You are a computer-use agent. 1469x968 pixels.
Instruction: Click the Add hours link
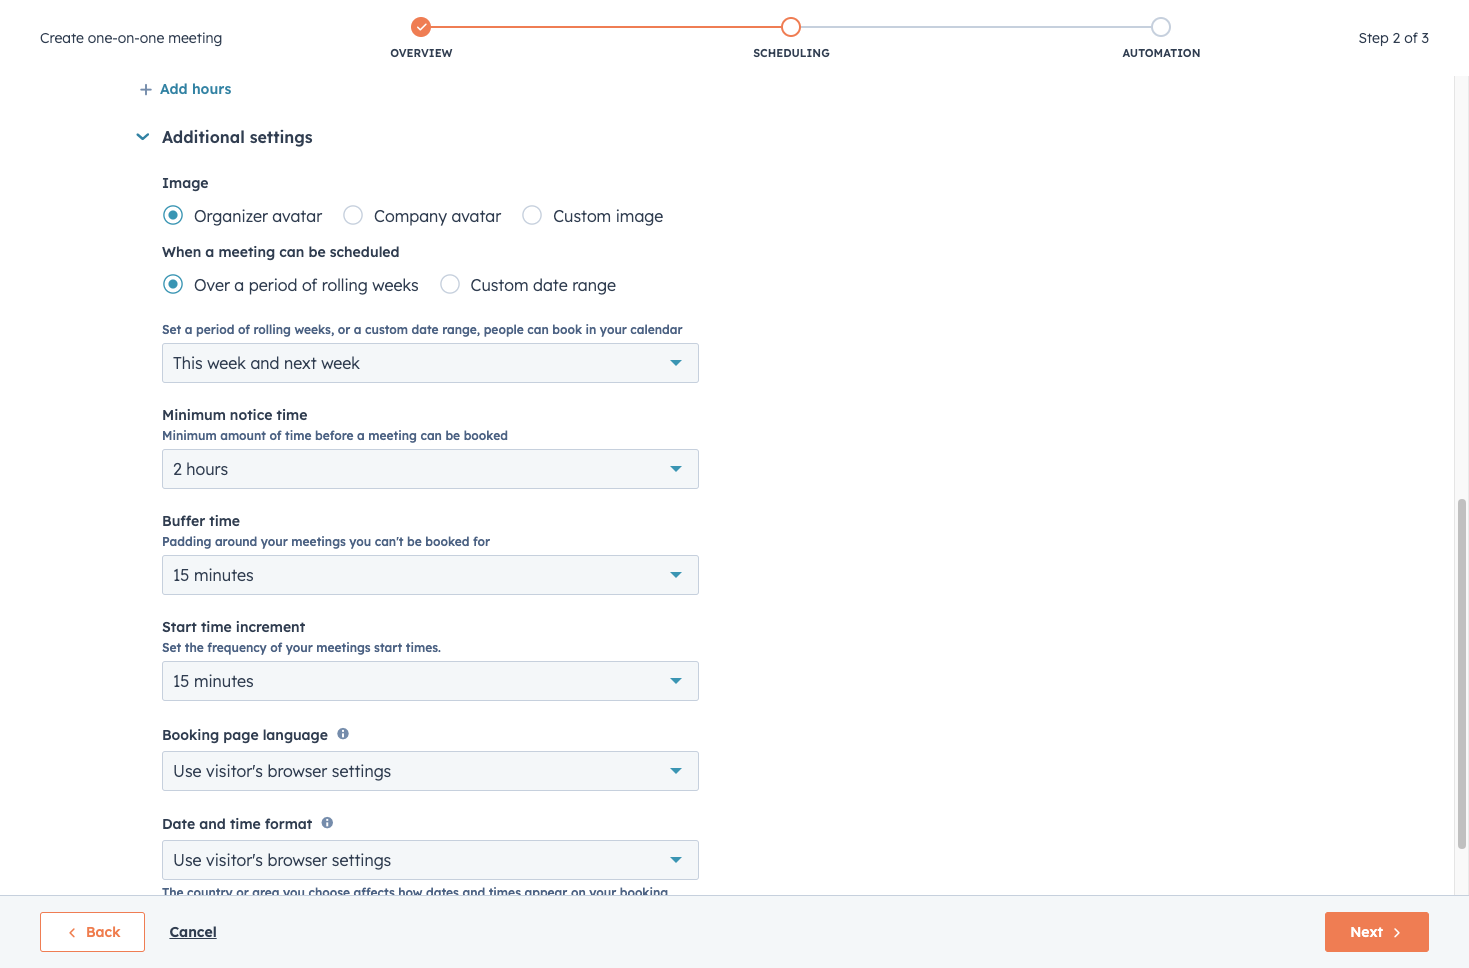[195, 89]
